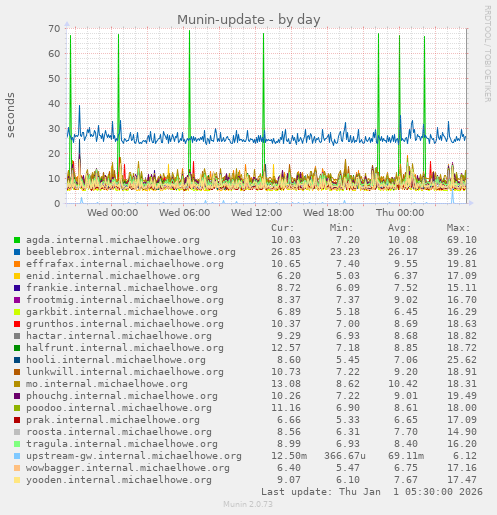Screen dimensions: 497x515
Task: Select agda.internal.michaelhowe.org legend label
Action: point(113,240)
